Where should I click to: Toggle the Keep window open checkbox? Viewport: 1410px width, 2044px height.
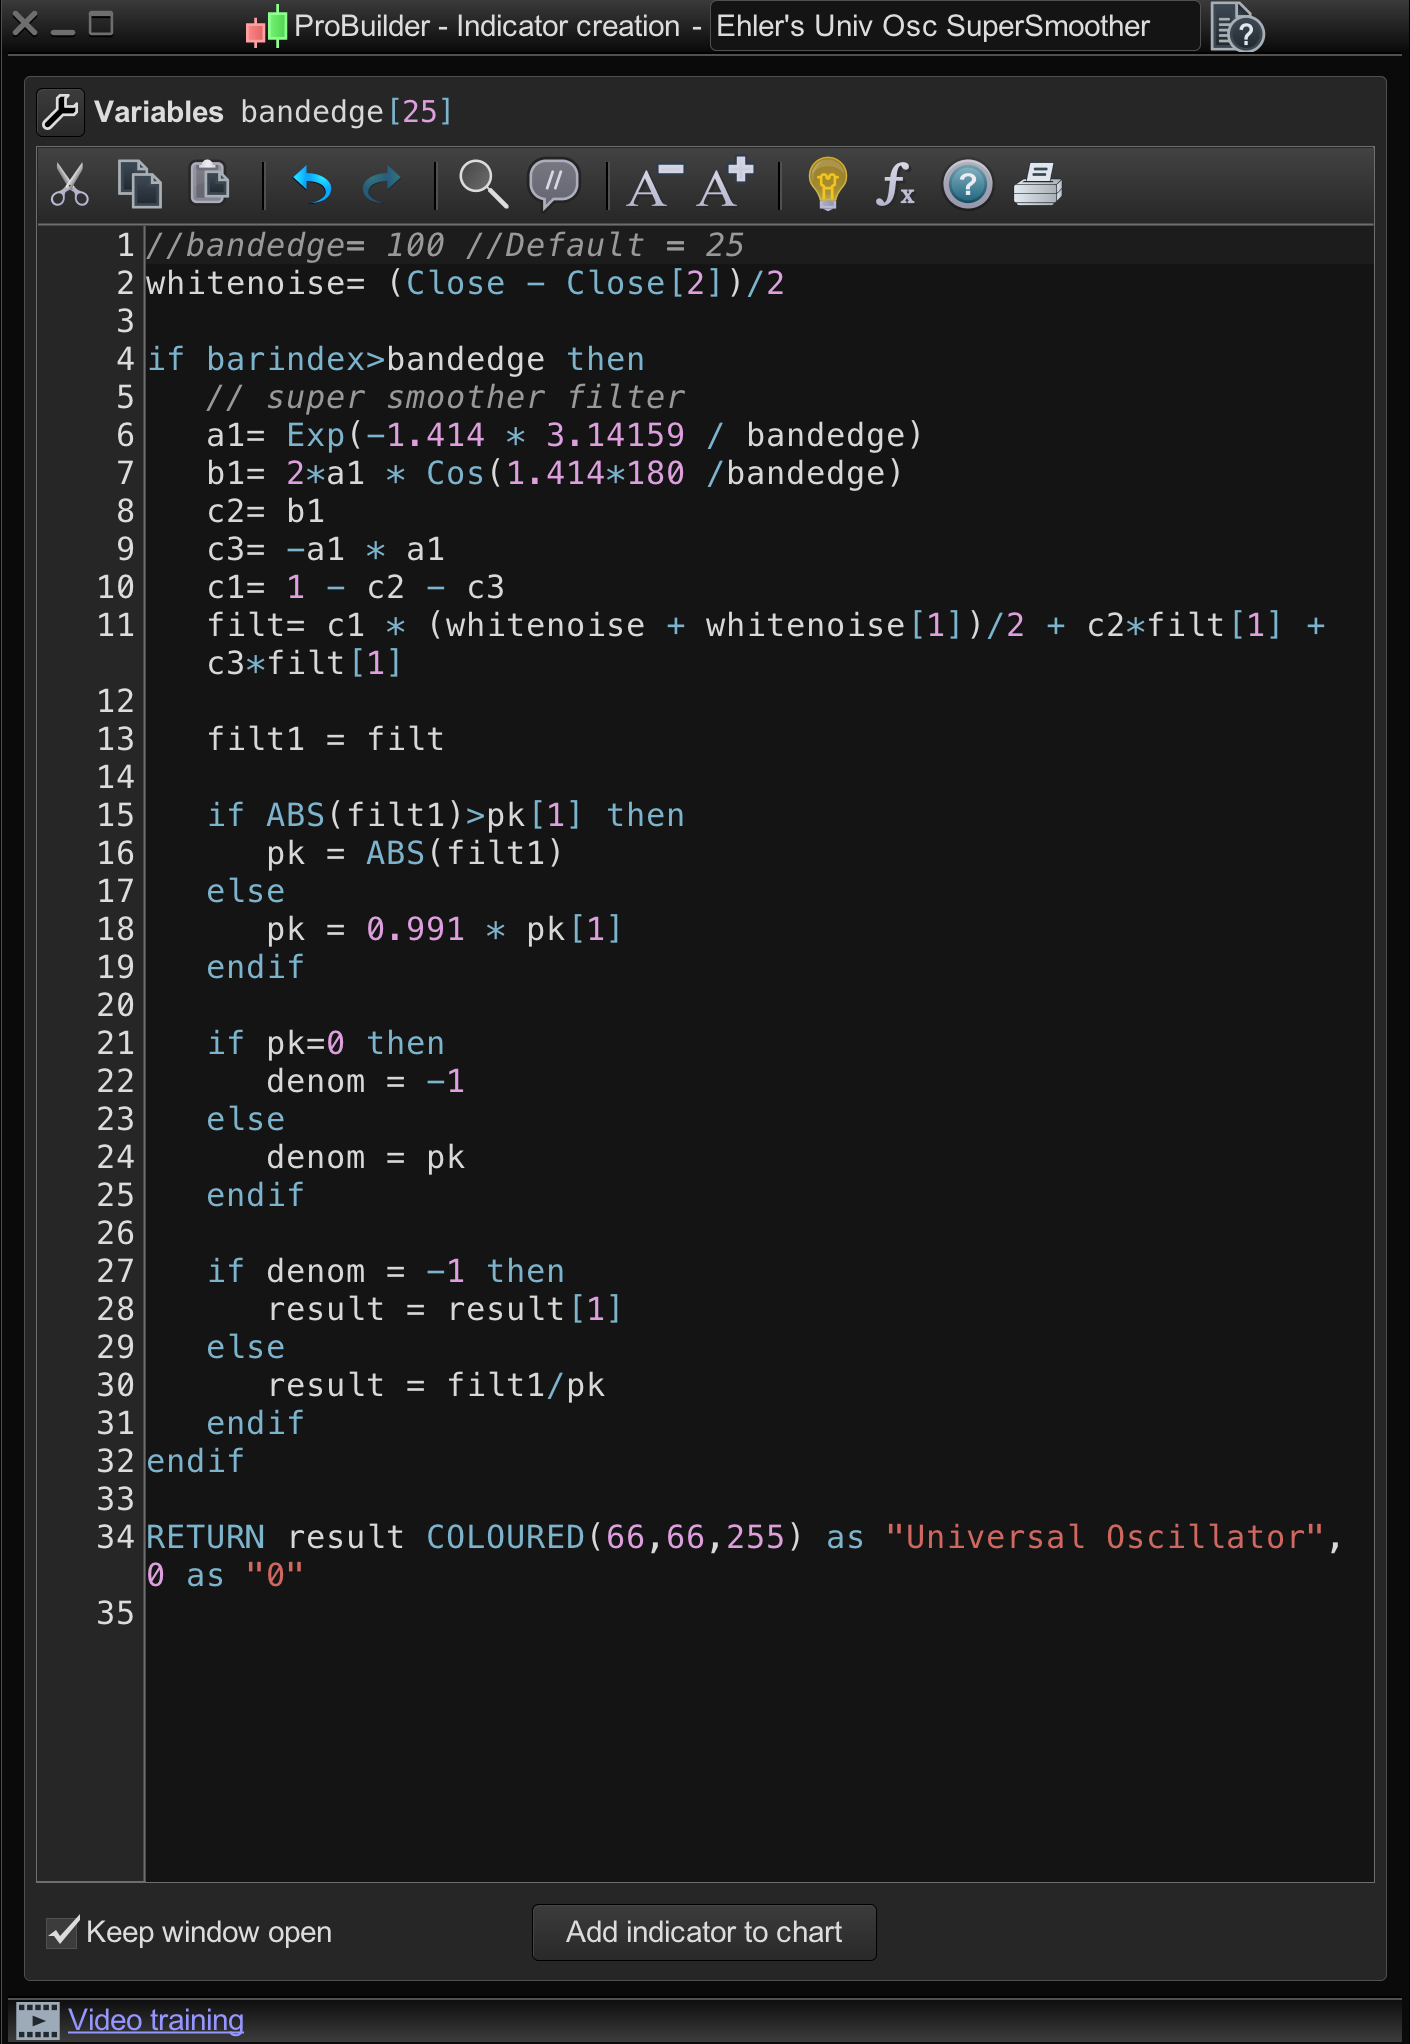click(63, 1932)
